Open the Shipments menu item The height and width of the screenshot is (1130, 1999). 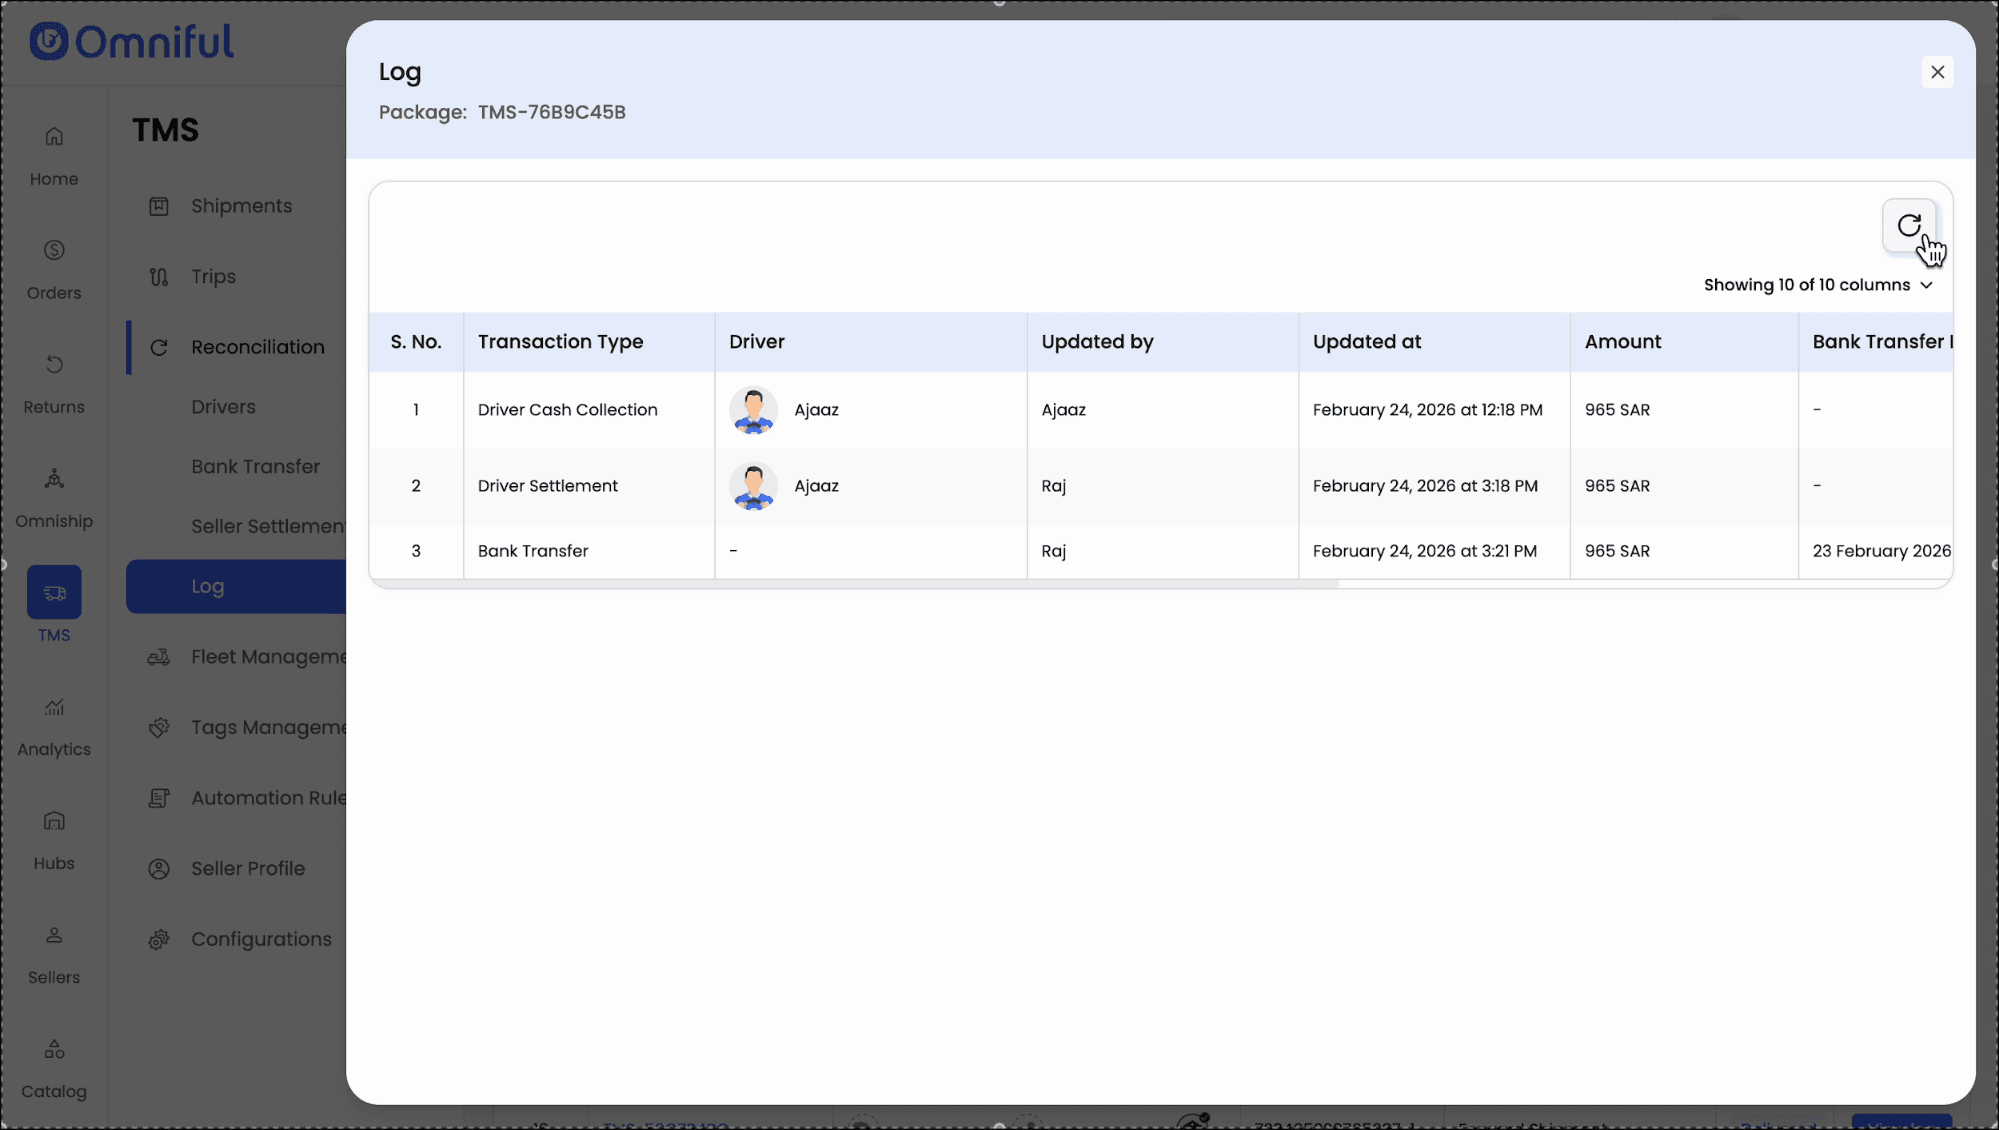[241, 206]
